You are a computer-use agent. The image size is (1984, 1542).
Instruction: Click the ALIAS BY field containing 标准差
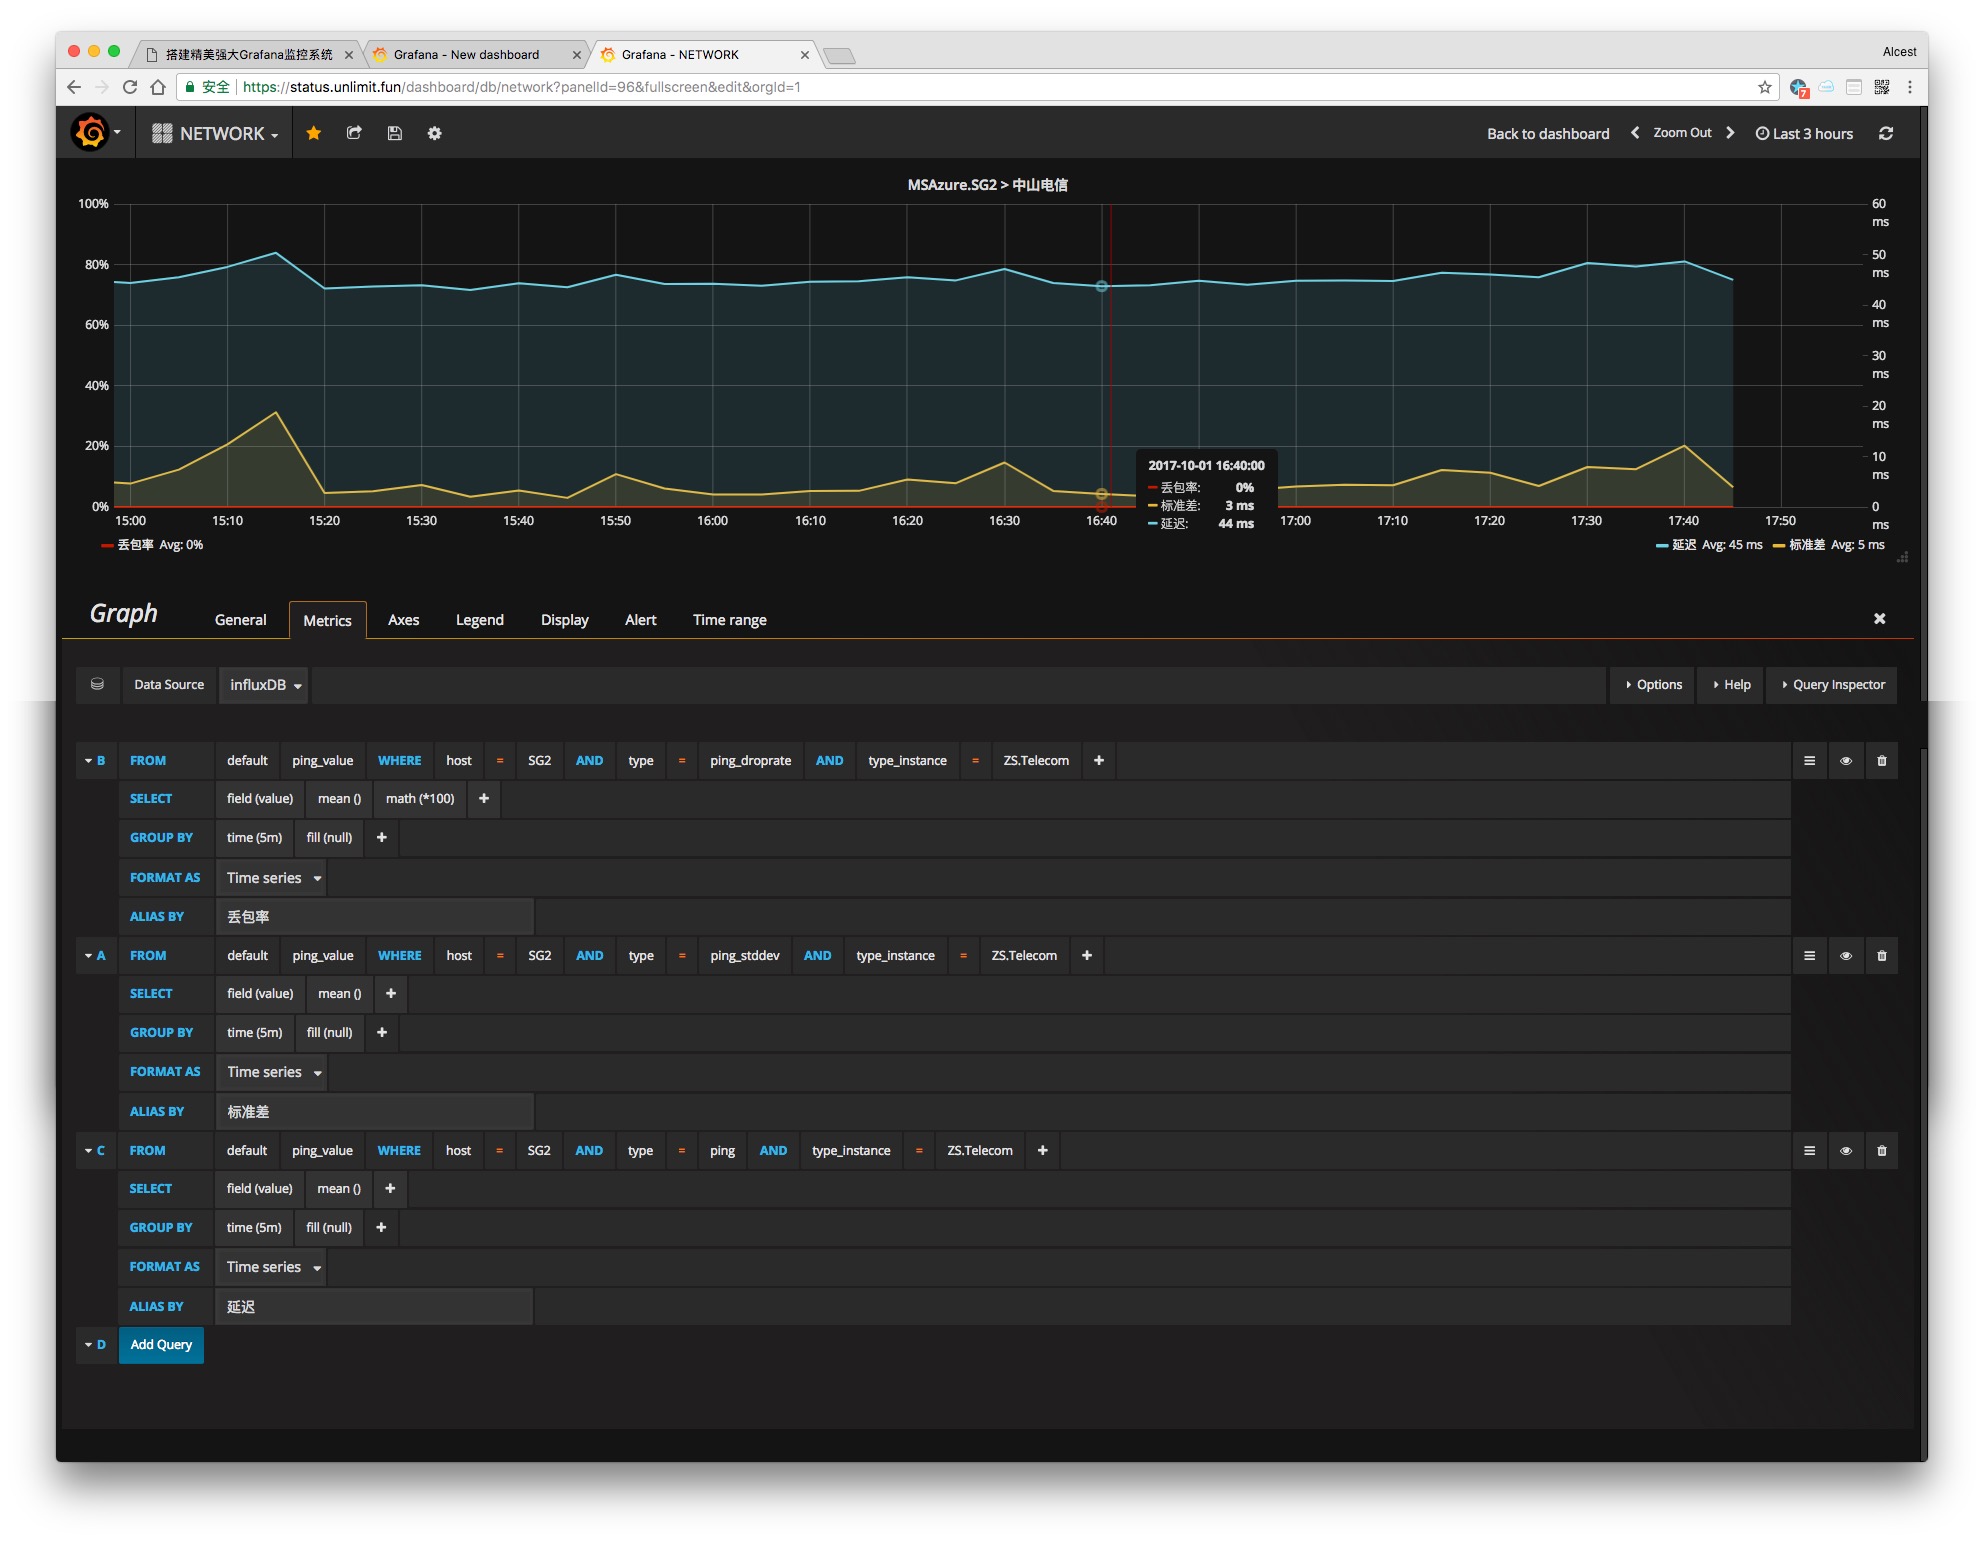pyautogui.click(x=375, y=1112)
